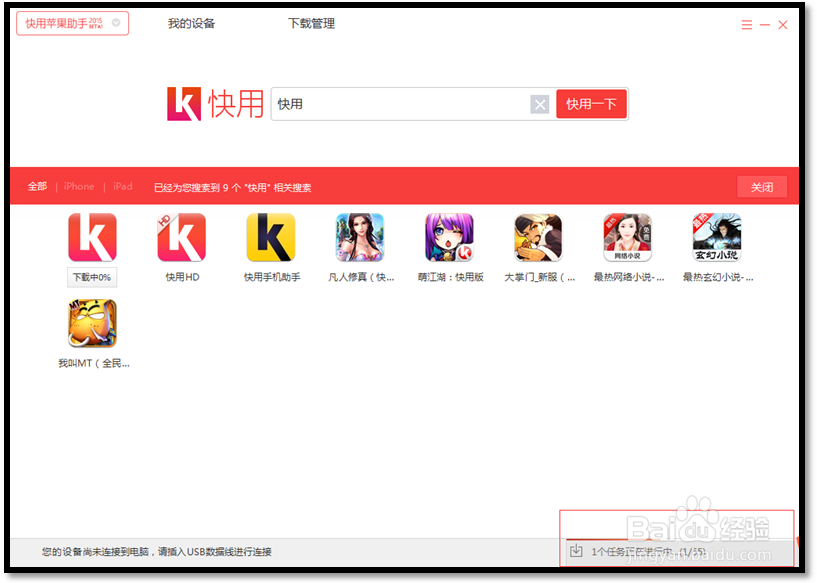Screen dimensions: 817x583
Task: Clear the search field with the X
Action: tap(540, 104)
